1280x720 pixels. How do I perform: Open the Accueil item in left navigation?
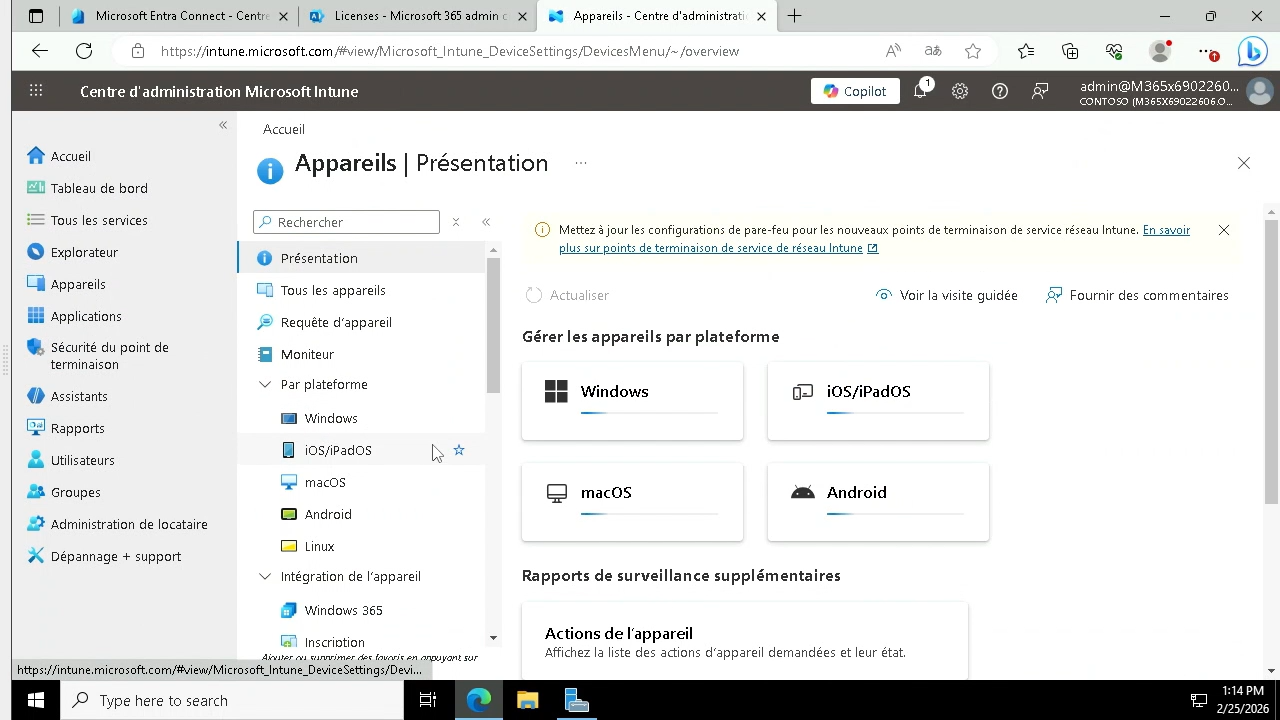tap(70, 156)
